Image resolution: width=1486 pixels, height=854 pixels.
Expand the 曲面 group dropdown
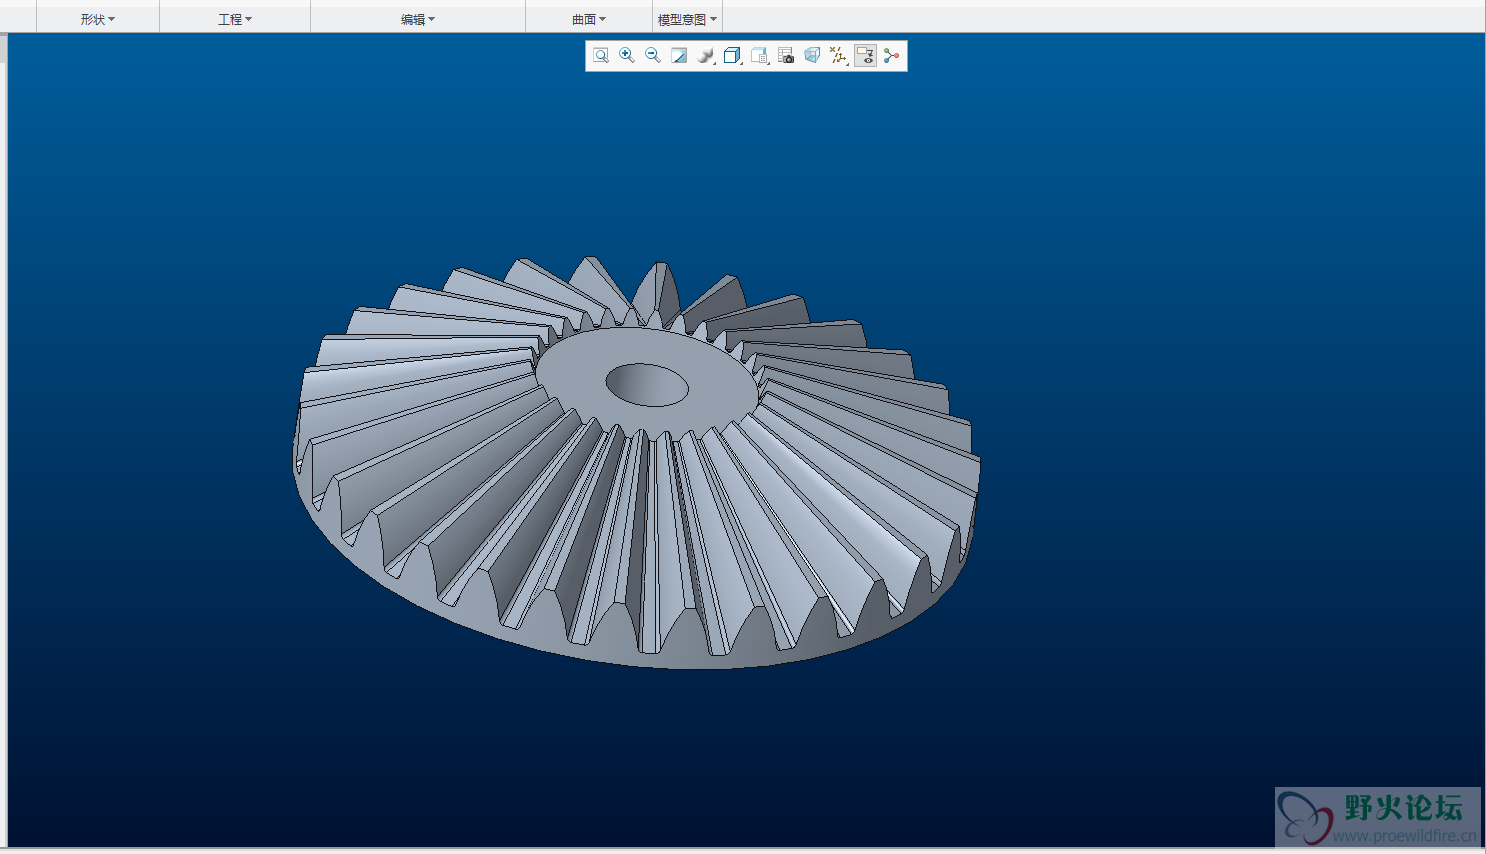[589, 19]
